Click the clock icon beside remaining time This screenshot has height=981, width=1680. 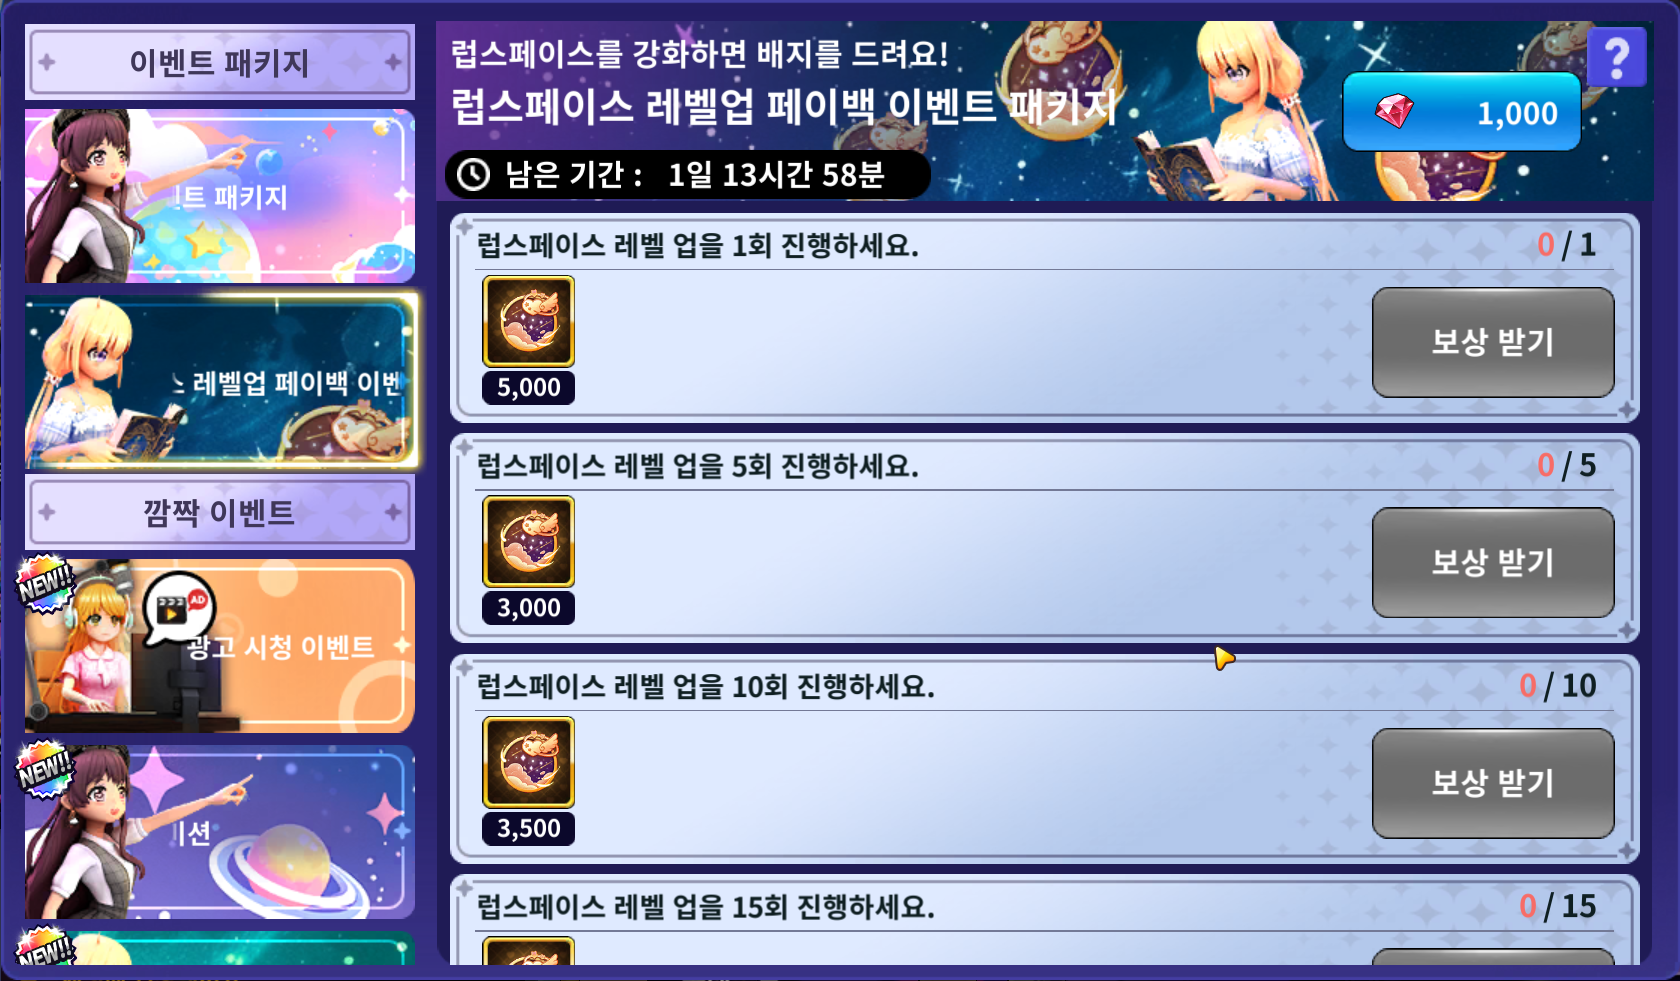(x=473, y=175)
